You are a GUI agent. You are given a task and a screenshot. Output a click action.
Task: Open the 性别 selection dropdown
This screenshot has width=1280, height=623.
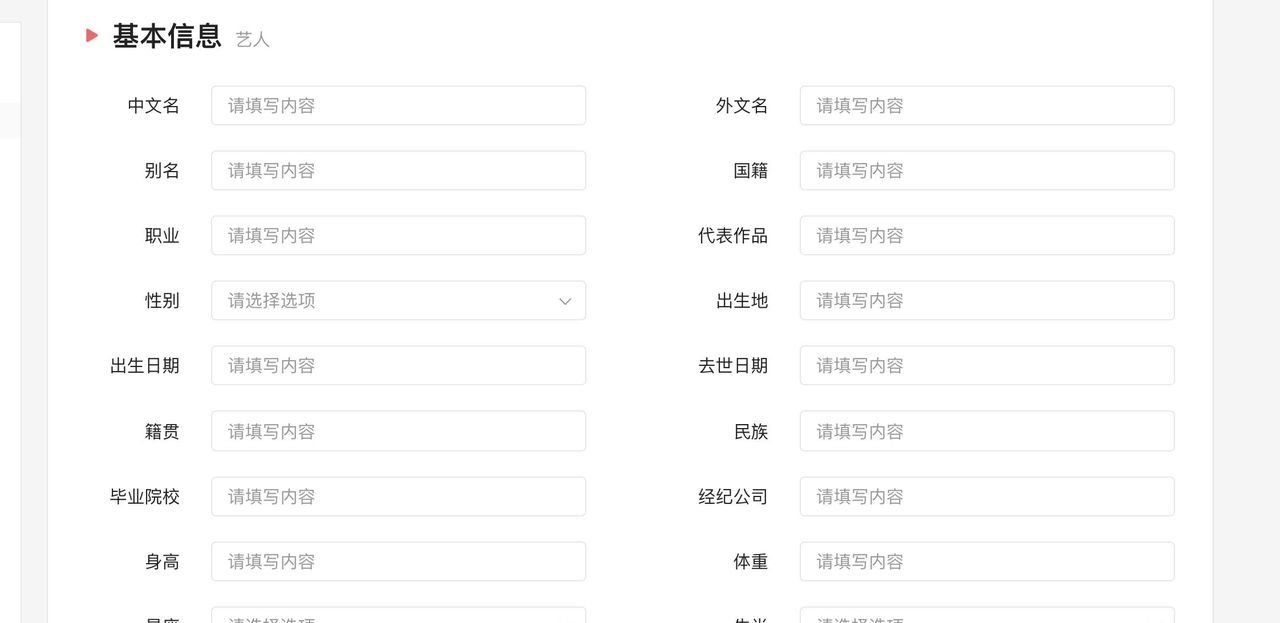[398, 300]
